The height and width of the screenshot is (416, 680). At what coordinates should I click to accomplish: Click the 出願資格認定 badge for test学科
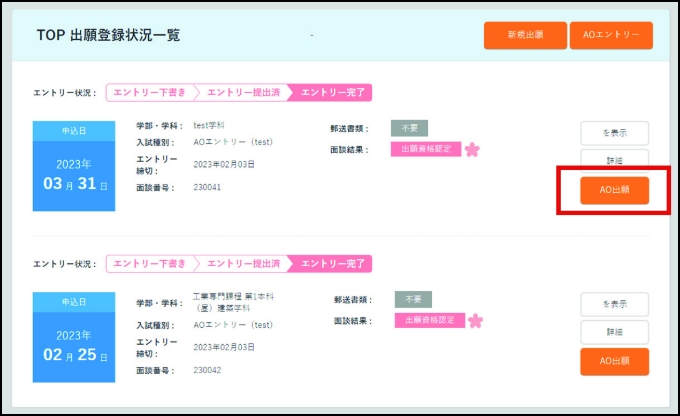pos(425,149)
